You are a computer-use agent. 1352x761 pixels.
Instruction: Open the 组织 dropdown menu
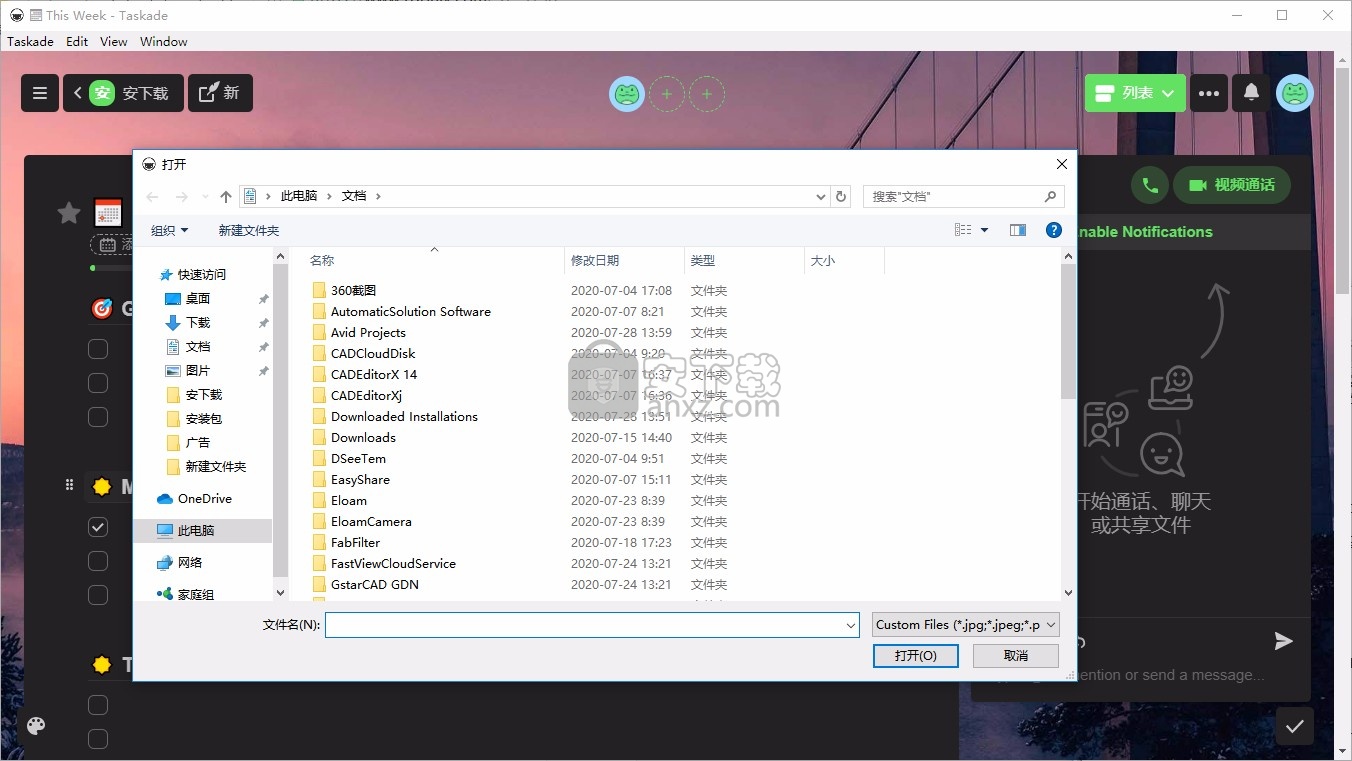point(169,230)
